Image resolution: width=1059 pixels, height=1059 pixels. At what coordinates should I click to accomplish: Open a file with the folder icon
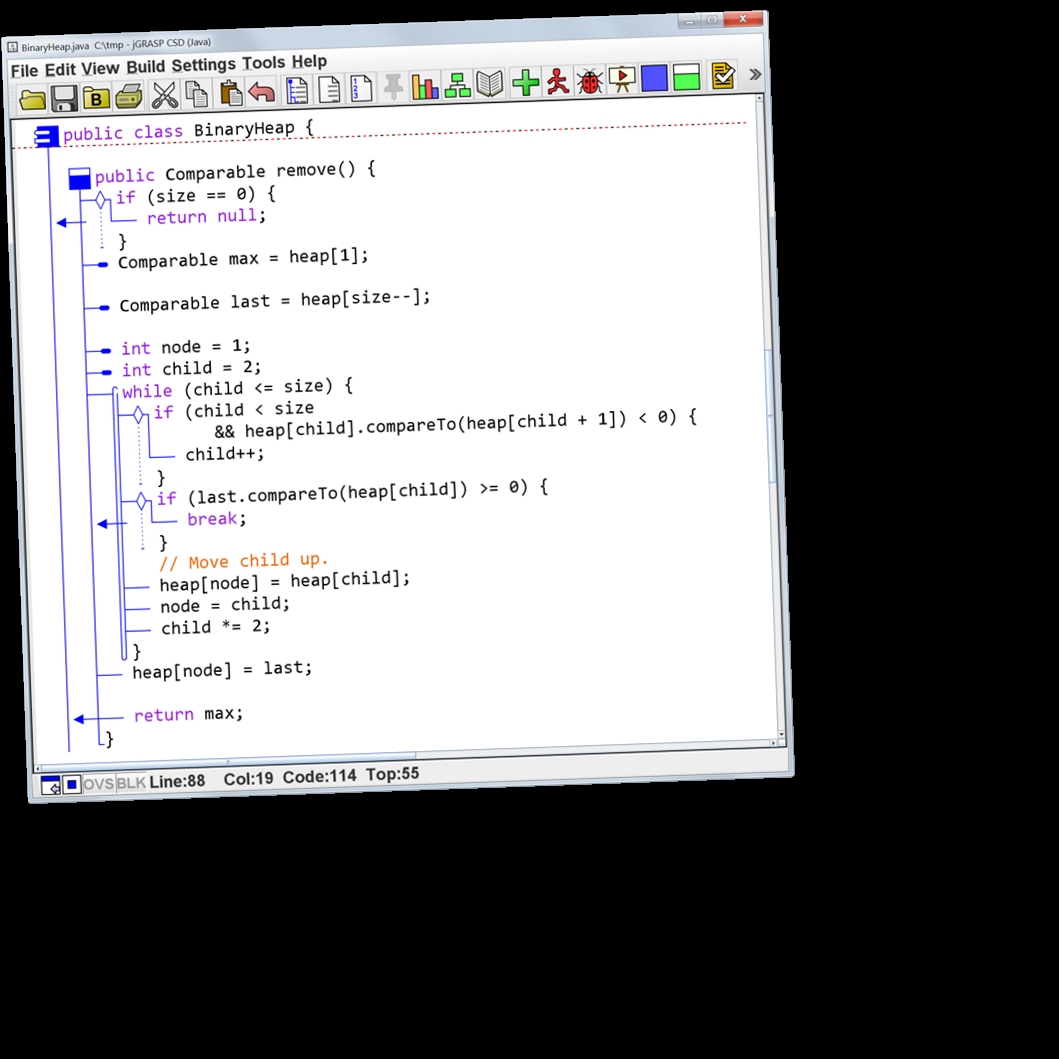32,100
